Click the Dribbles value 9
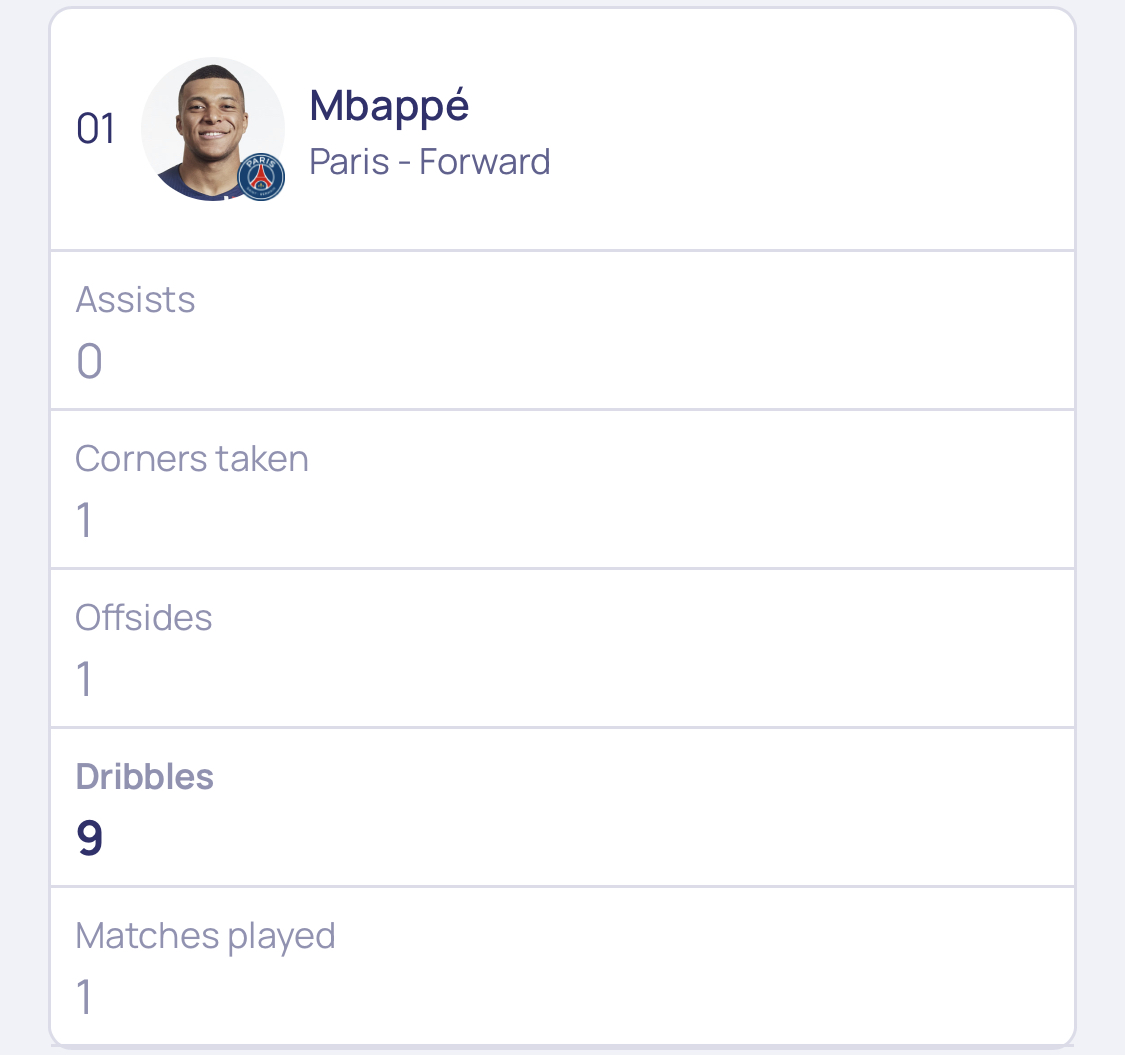The height and width of the screenshot is (1055, 1125). pos(90,838)
